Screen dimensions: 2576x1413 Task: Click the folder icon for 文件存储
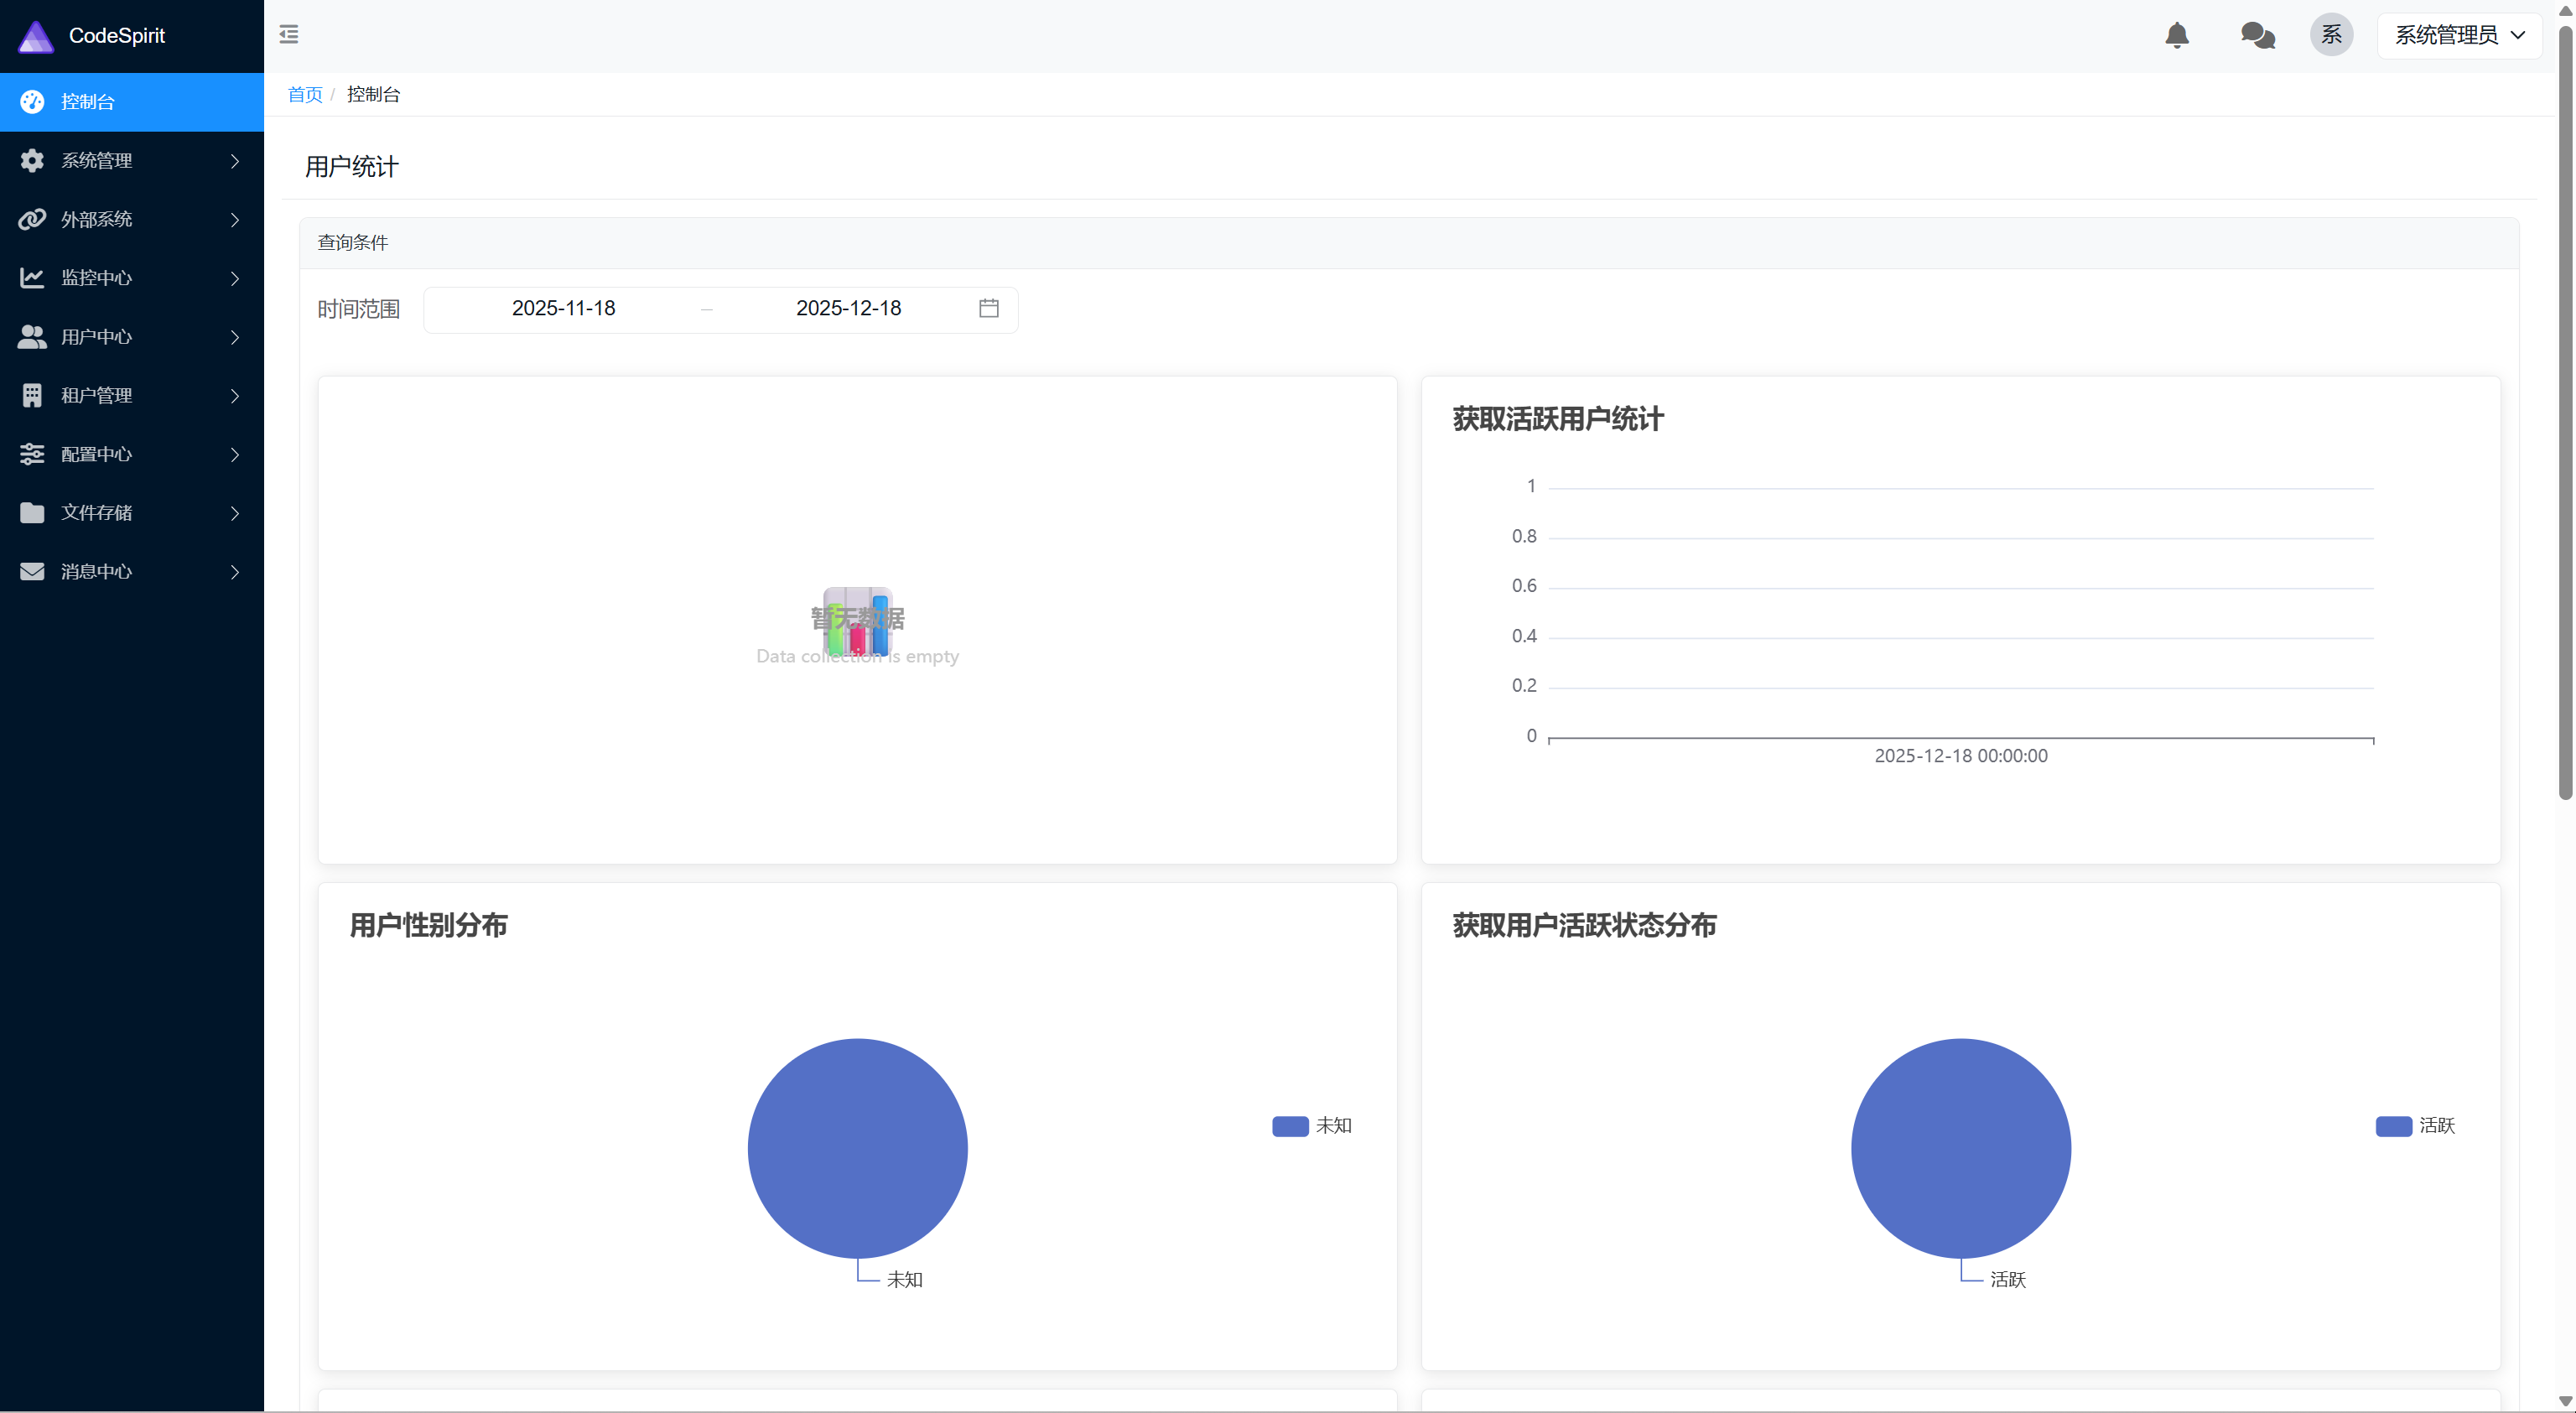tap(32, 512)
